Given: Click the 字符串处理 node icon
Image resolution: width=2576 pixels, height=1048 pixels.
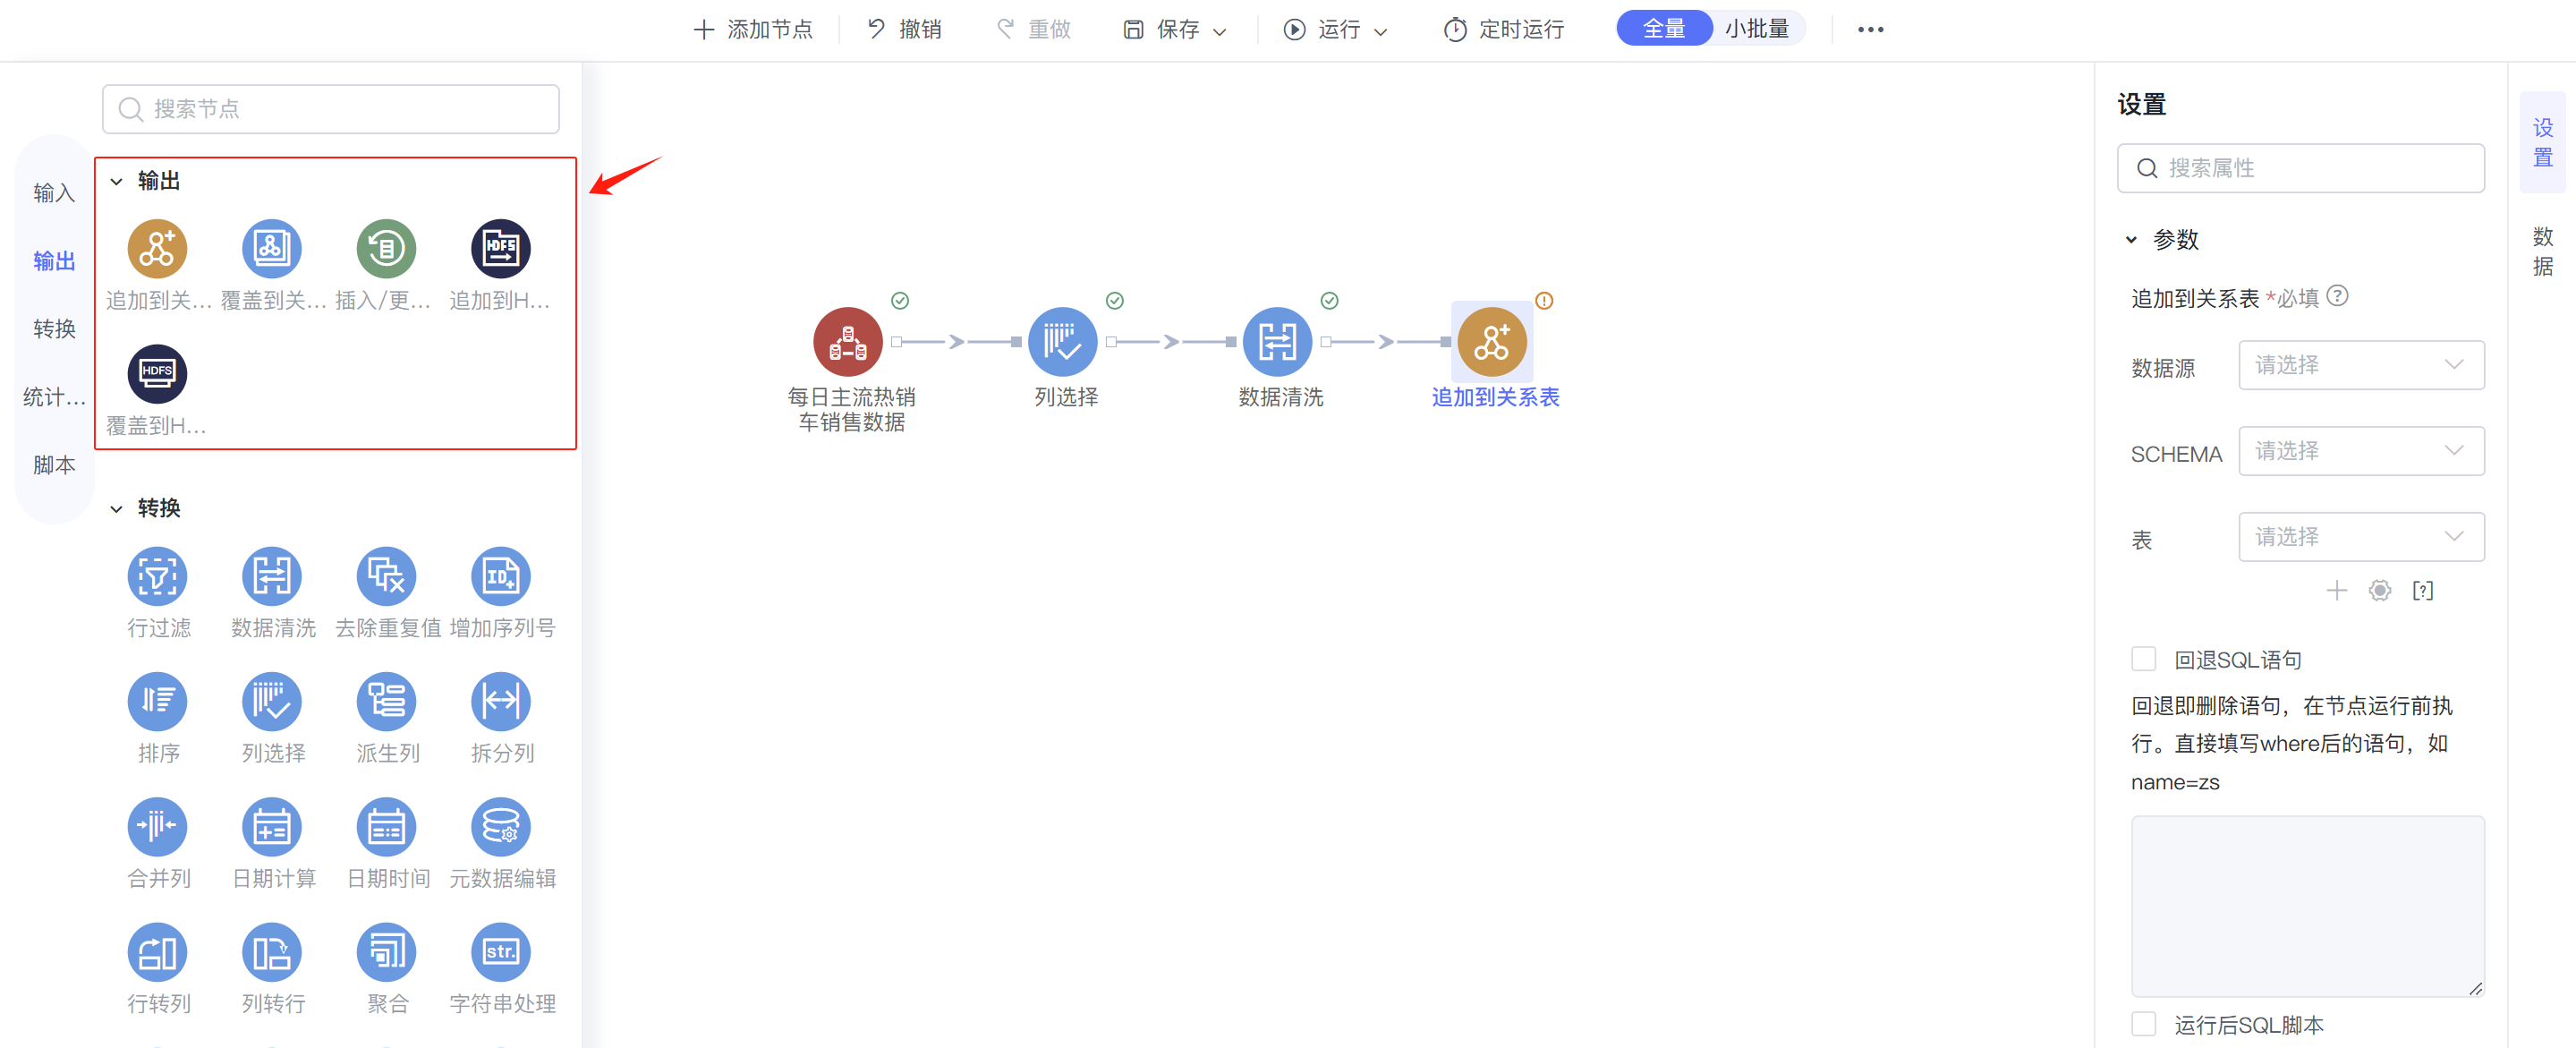Looking at the screenshot, I should (x=501, y=951).
